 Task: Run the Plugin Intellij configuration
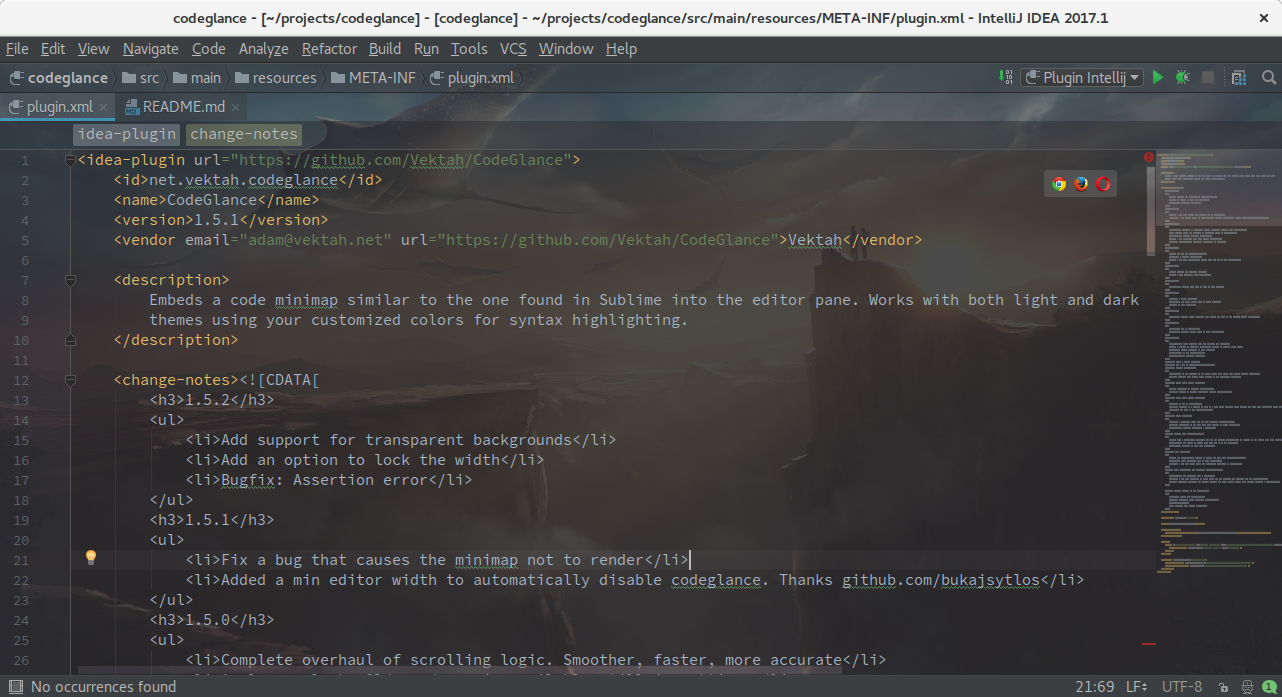point(1157,77)
